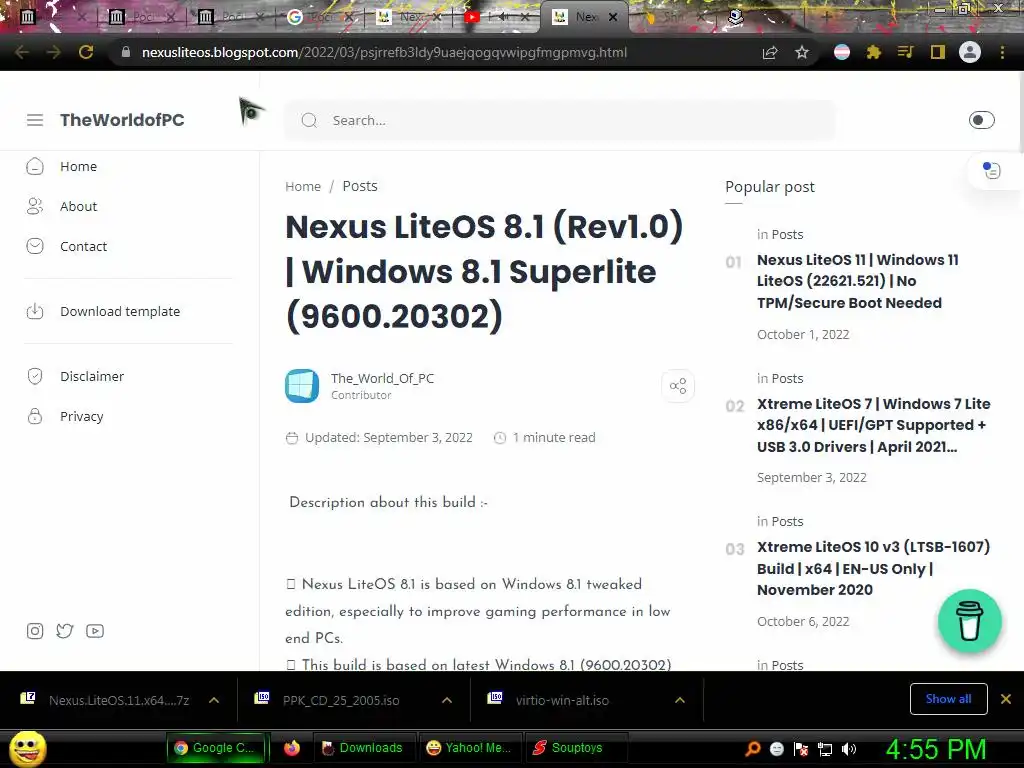
Task: Toggle the dark mode switch
Action: point(981,120)
